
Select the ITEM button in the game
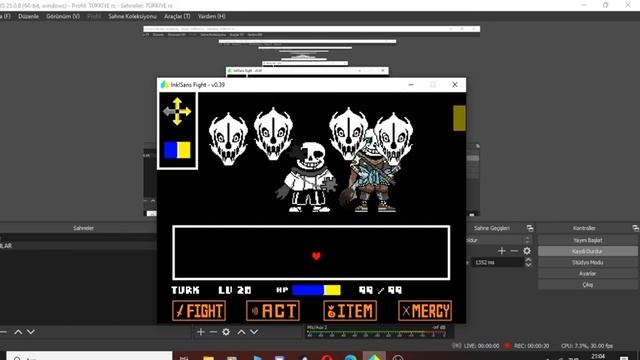(x=350, y=311)
